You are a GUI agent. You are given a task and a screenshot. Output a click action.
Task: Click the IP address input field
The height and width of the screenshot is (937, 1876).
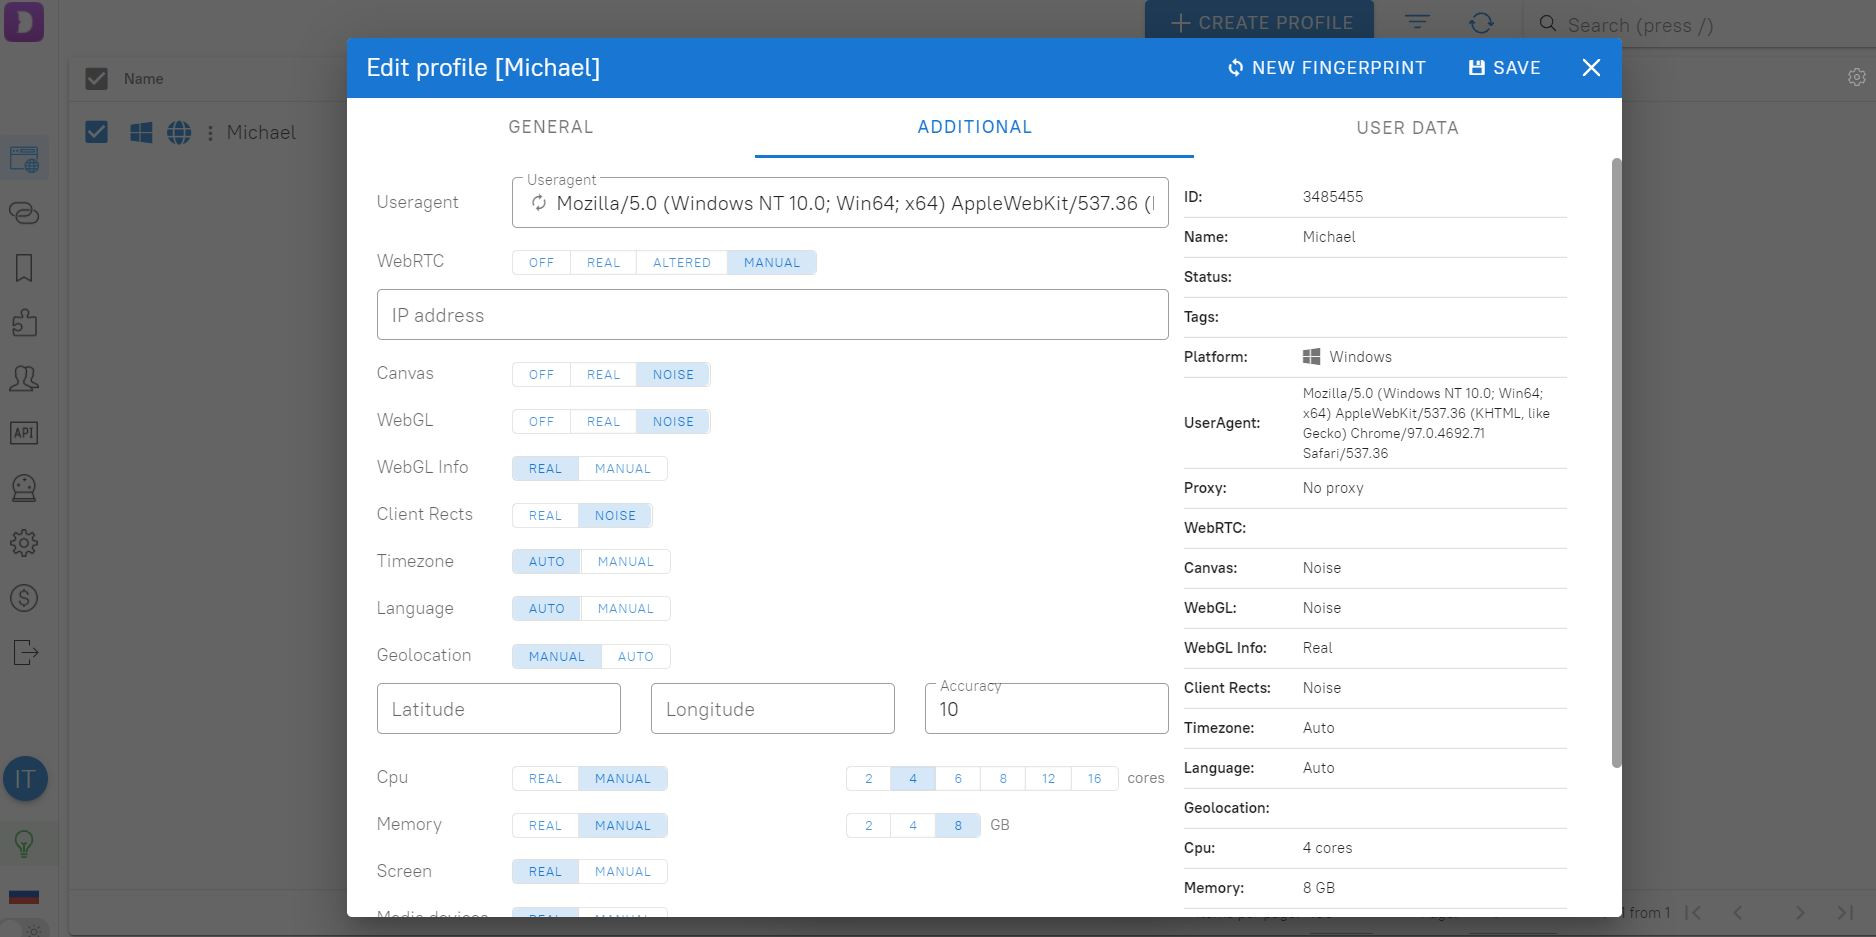(x=772, y=315)
